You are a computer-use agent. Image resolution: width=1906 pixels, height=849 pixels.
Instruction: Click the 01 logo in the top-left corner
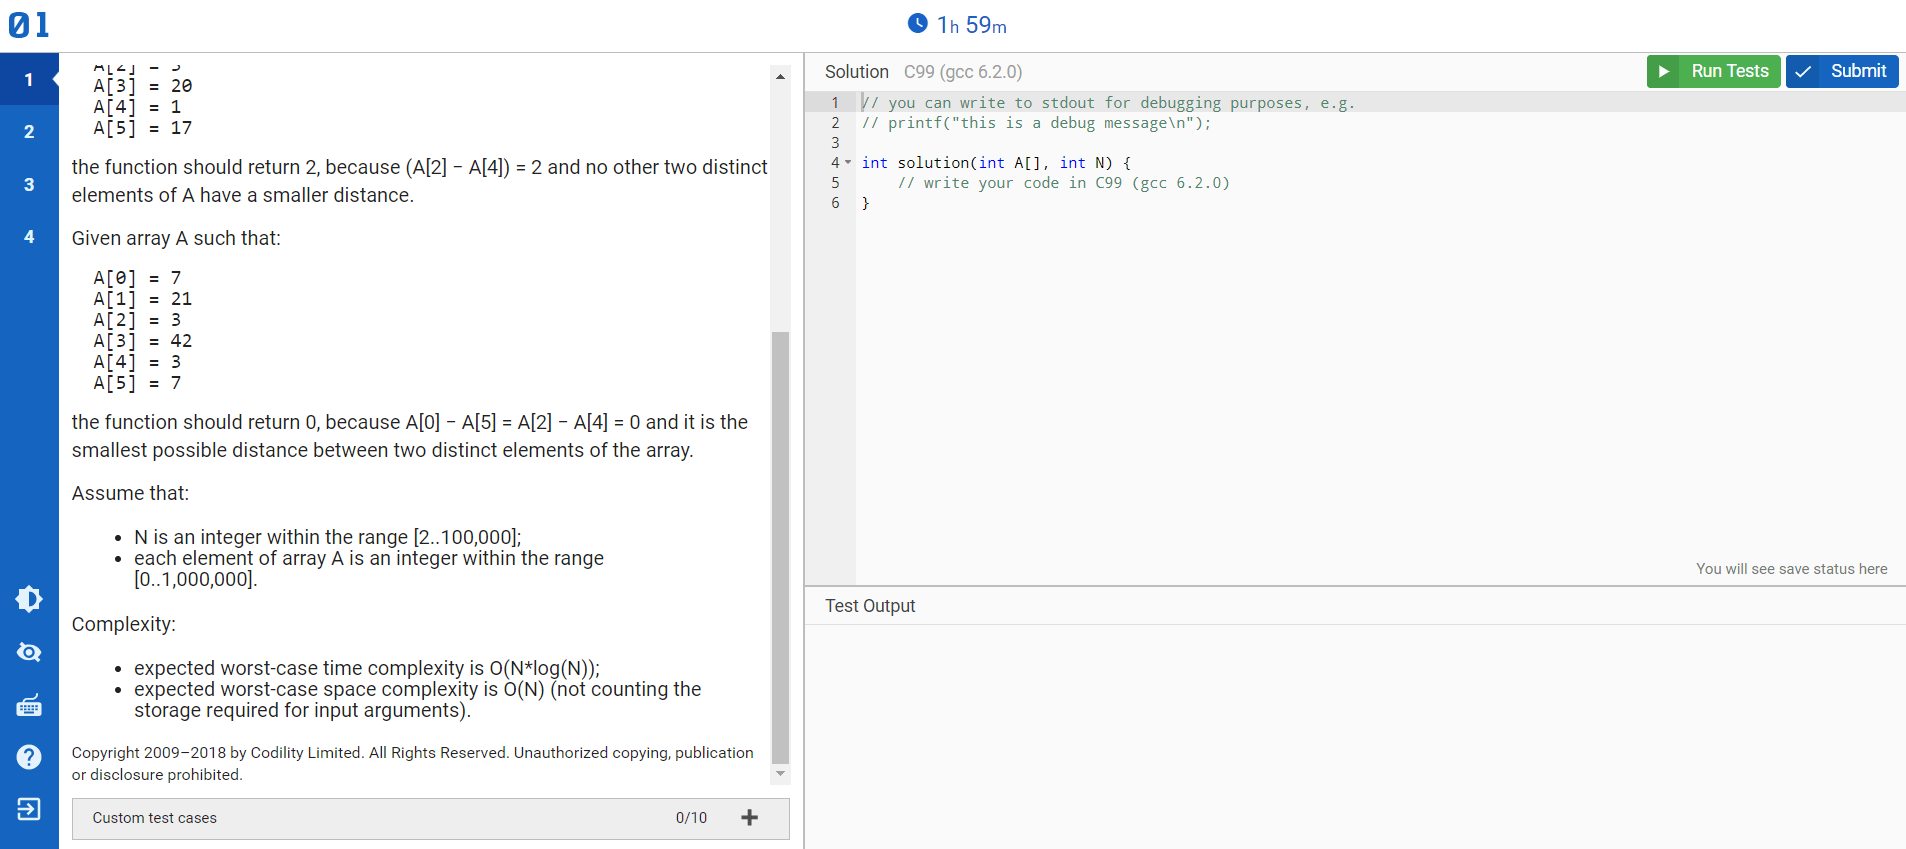click(x=29, y=25)
